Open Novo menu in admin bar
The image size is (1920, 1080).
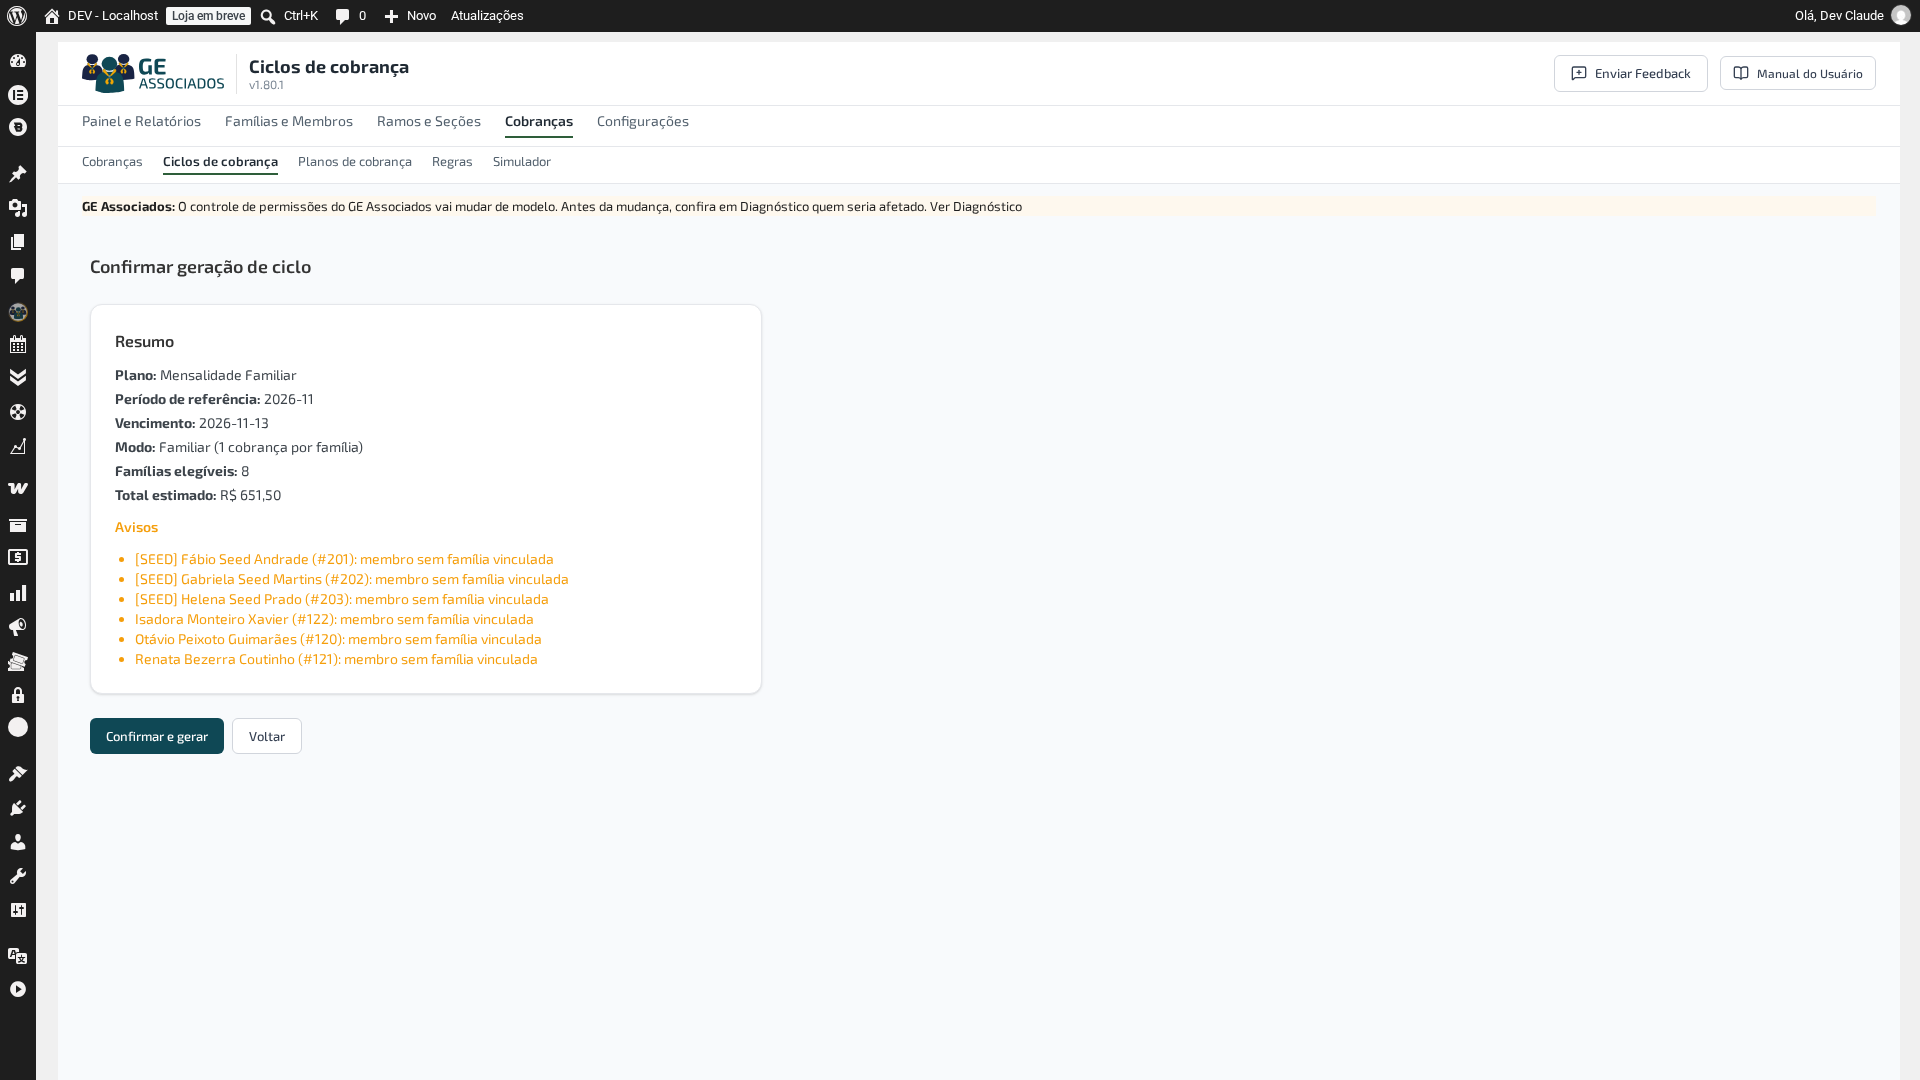(x=410, y=16)
